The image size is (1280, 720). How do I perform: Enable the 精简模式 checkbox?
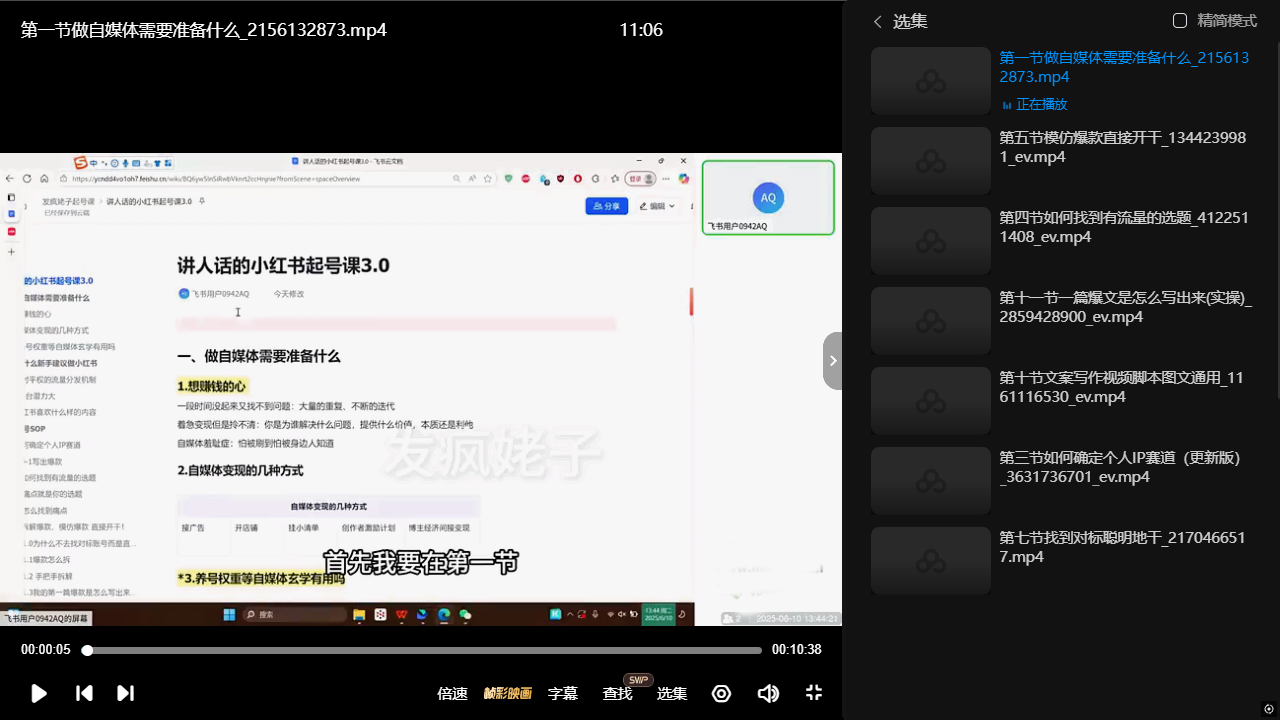pyautogui.click(x=1180, y=21)
